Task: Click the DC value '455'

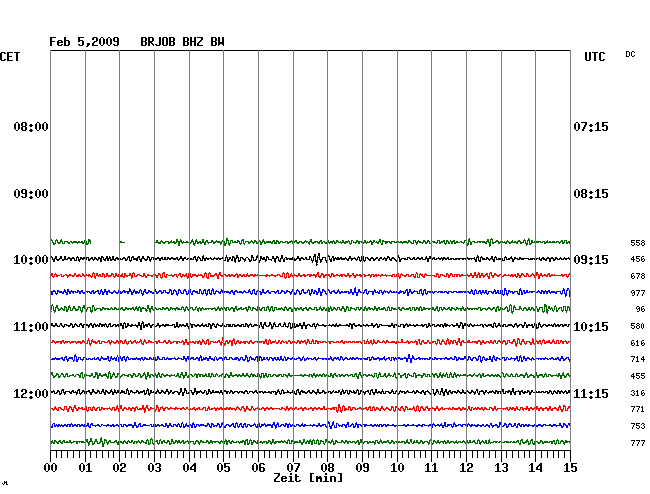Action: [x=638, y=376]
